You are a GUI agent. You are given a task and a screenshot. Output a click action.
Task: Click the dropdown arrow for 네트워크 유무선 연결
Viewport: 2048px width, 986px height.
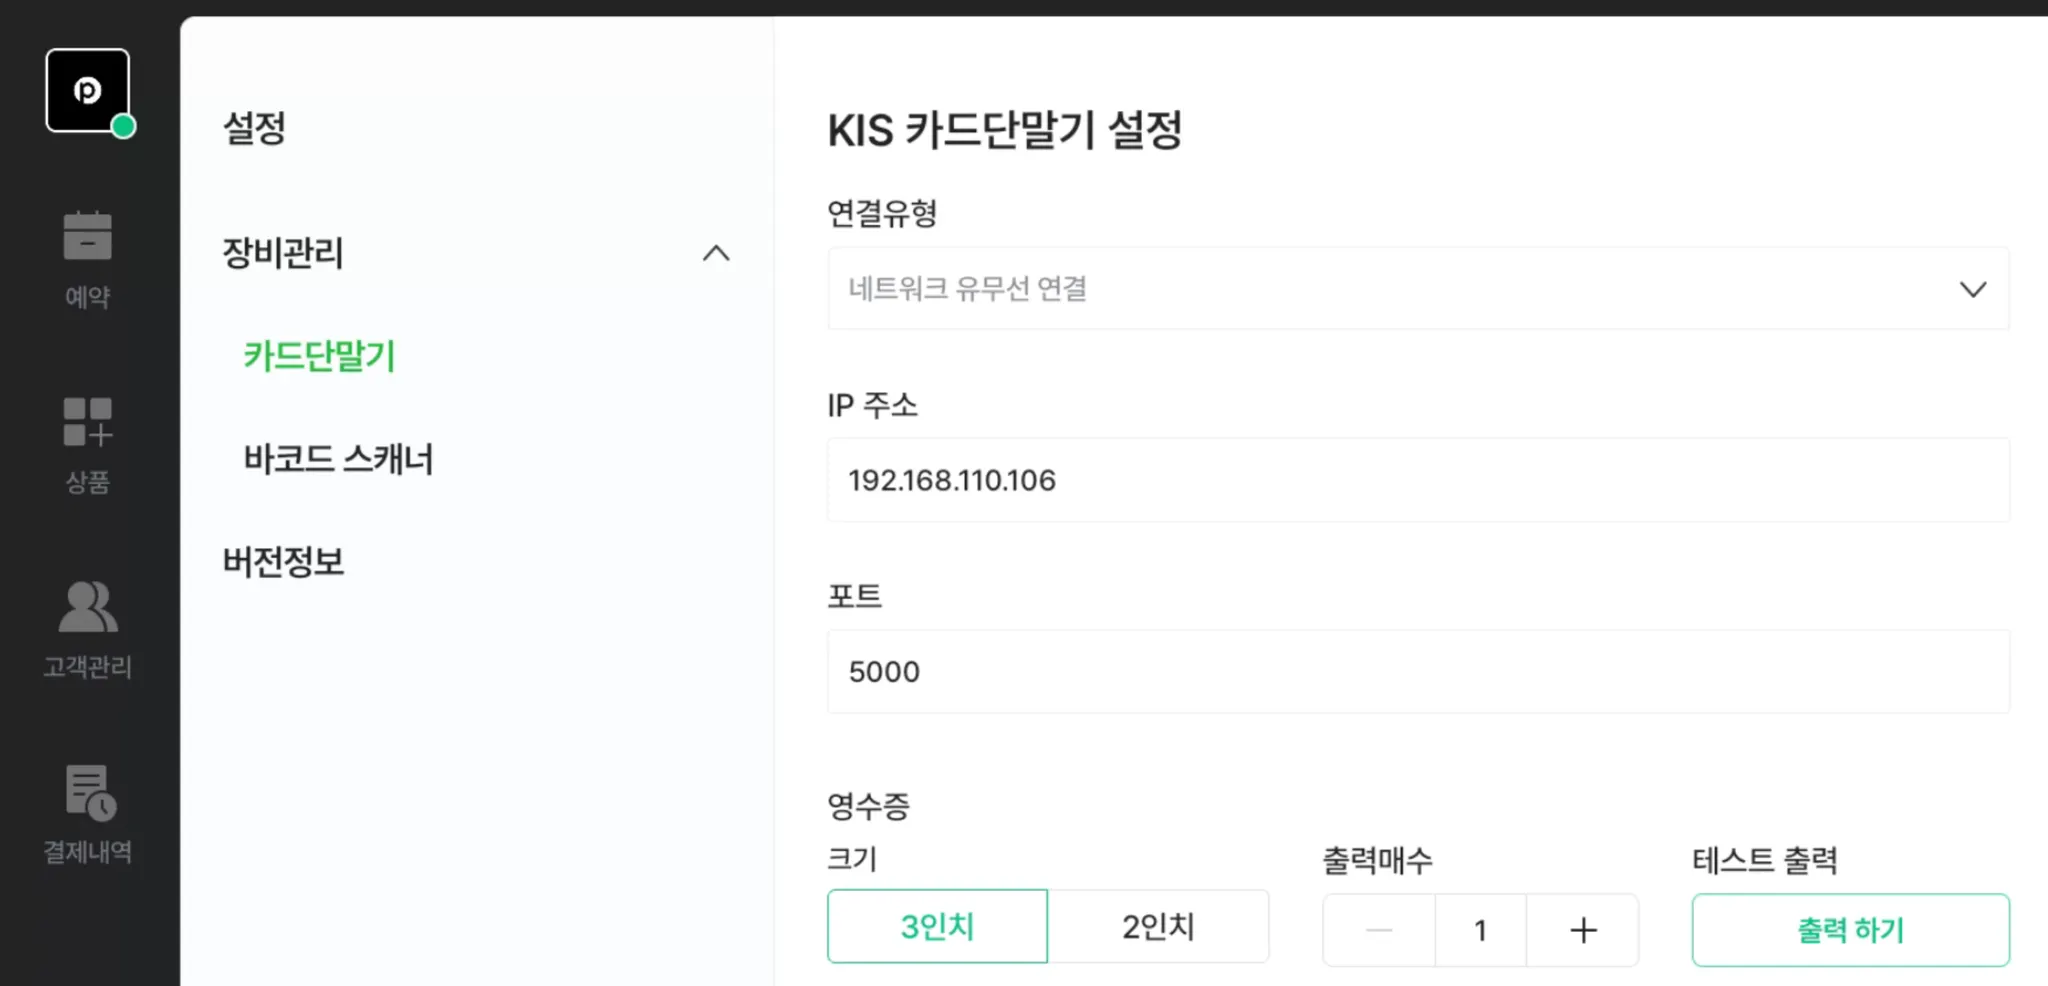1972,289
